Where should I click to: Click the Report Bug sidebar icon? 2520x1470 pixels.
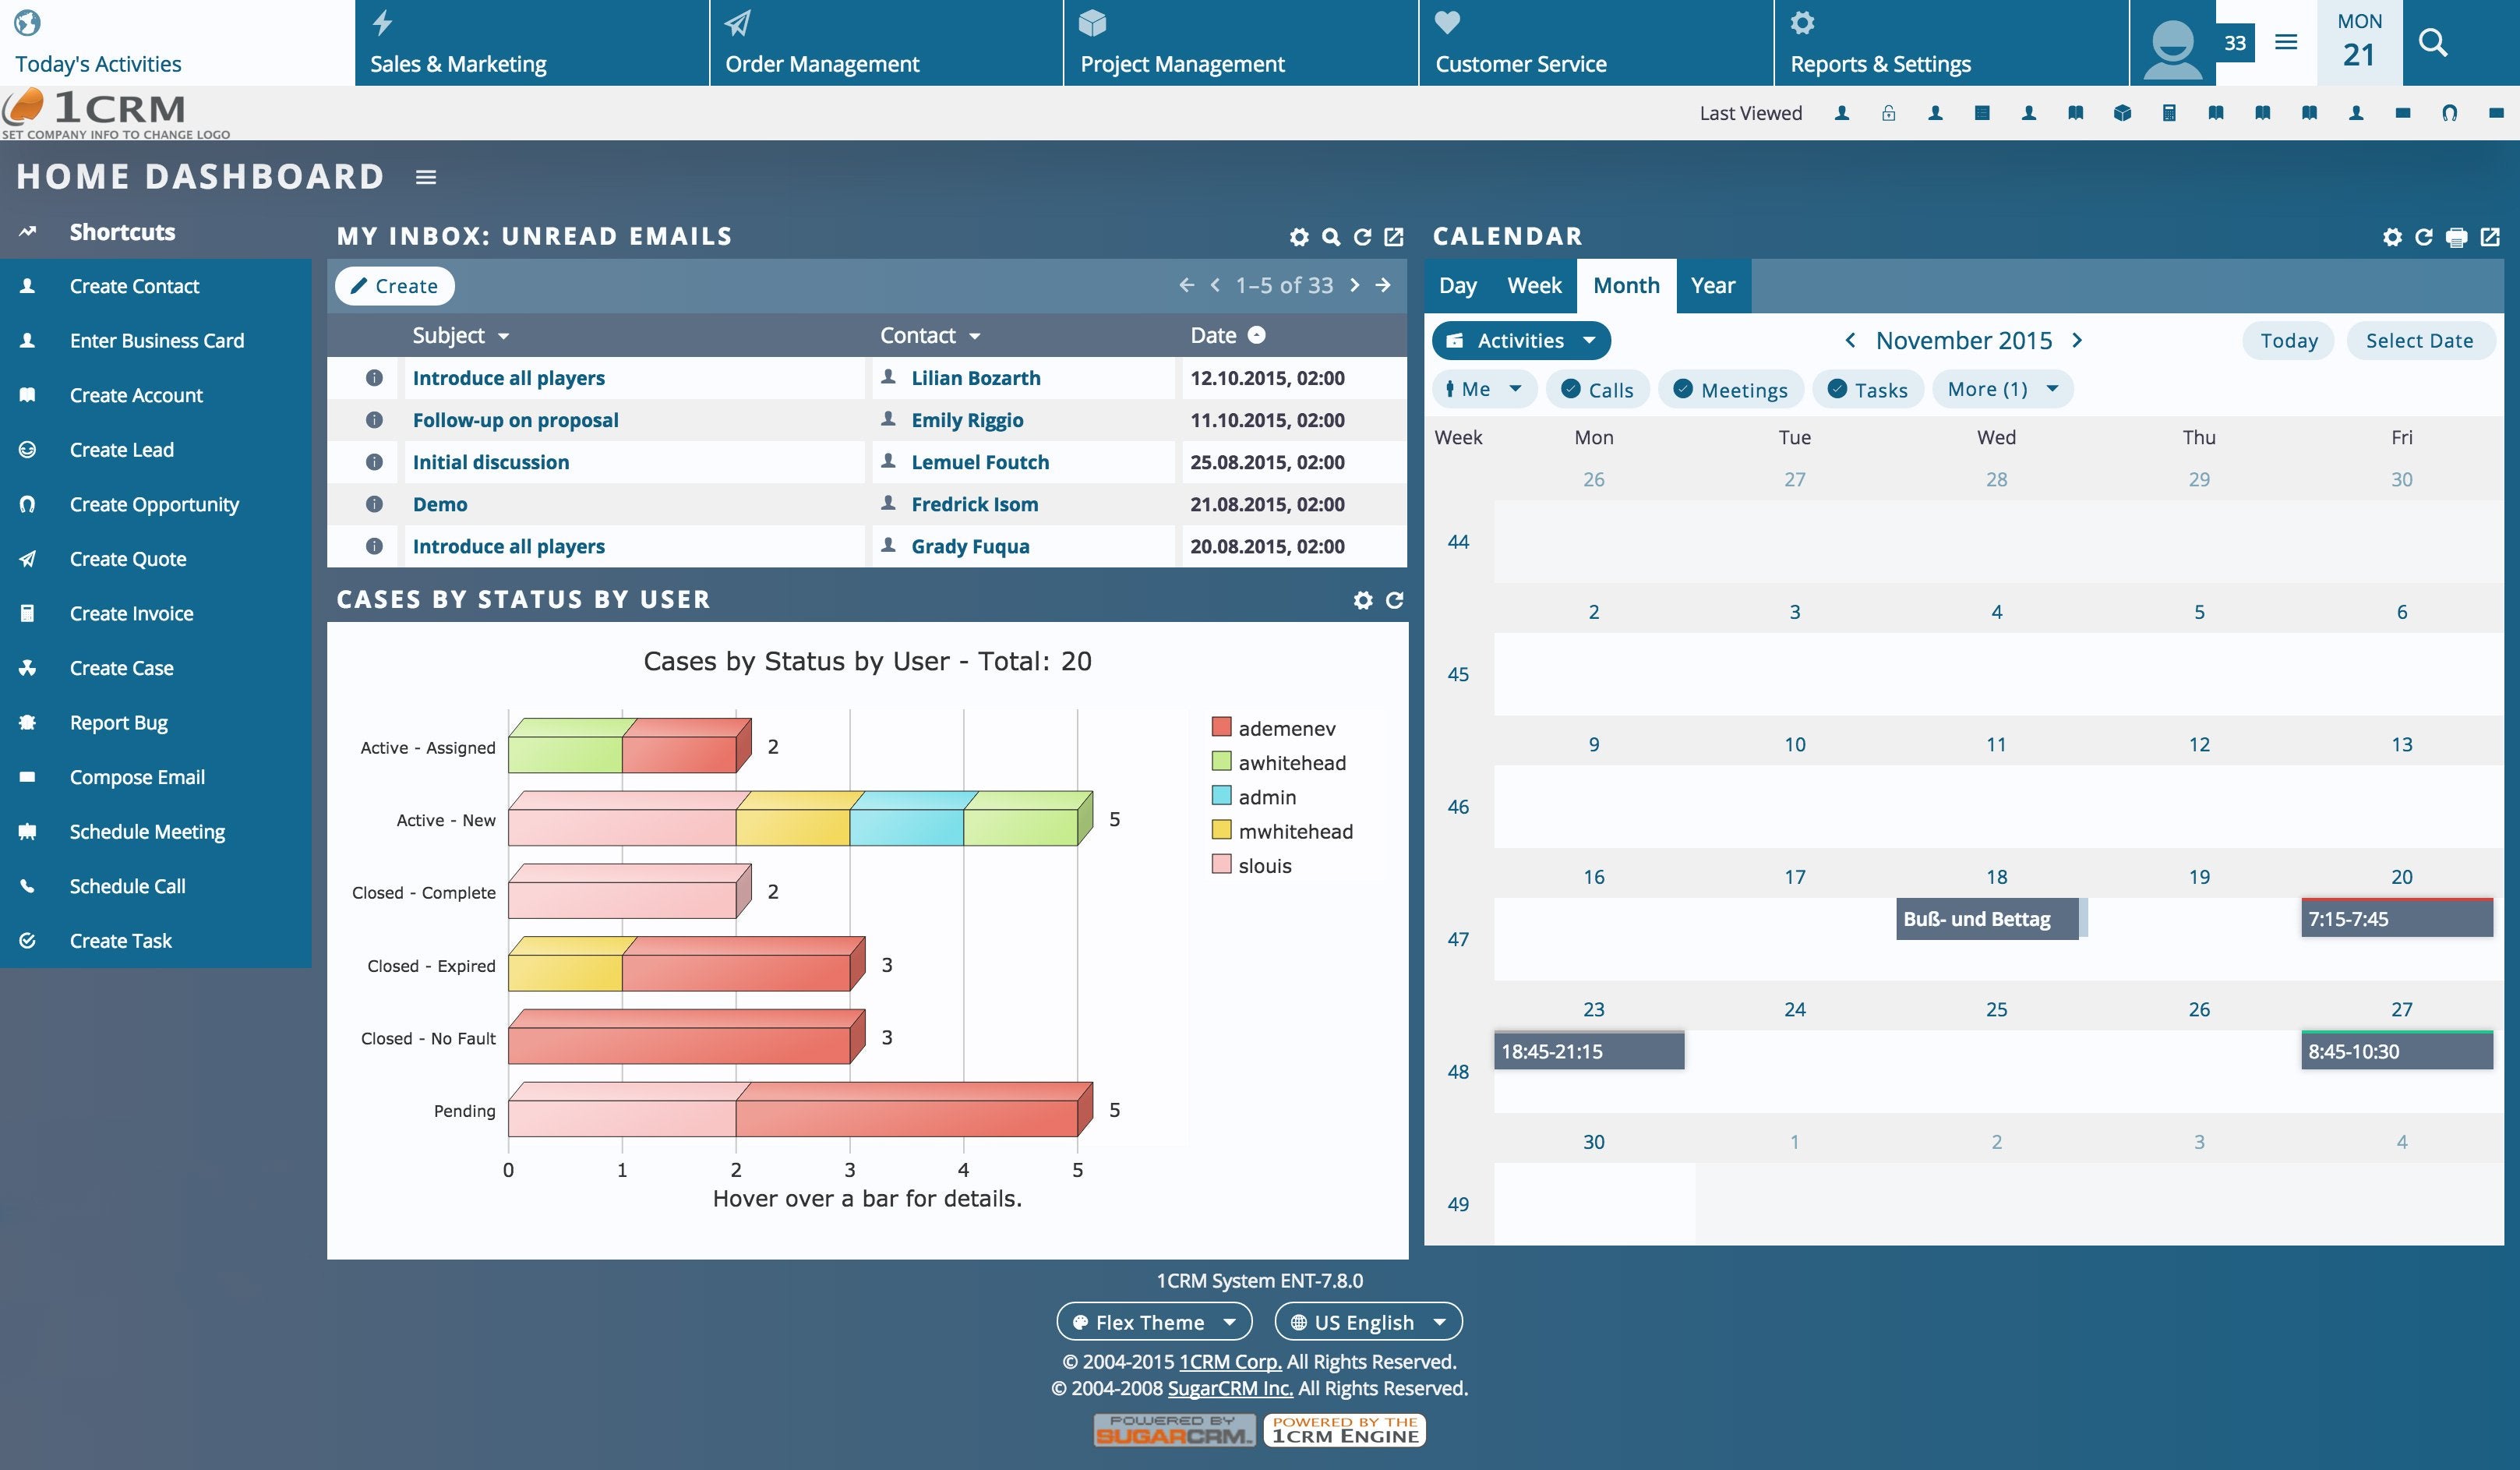tap(26, 719)
